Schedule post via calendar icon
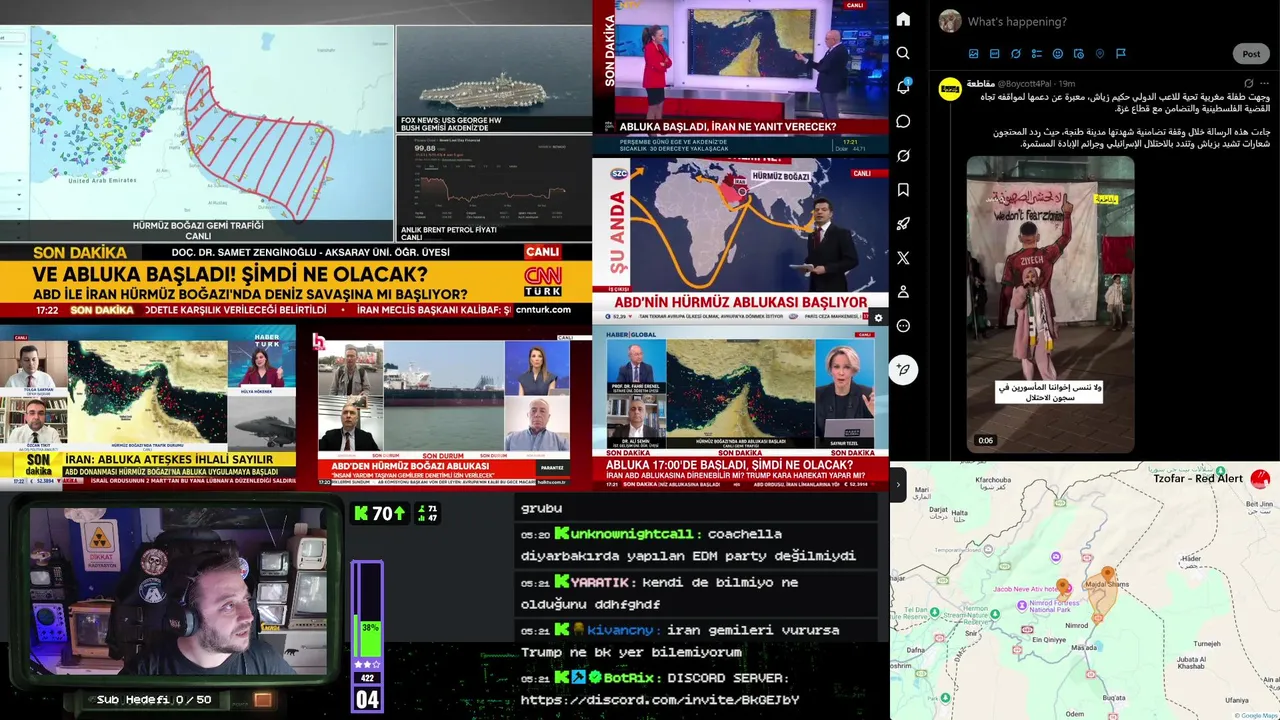Image resolution: width=1280 pixels, height=720 pixels. pos(1079,54)
